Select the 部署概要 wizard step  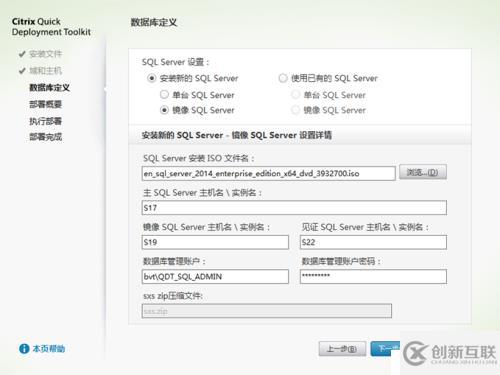pyautogui.click(x=46, y=104)
